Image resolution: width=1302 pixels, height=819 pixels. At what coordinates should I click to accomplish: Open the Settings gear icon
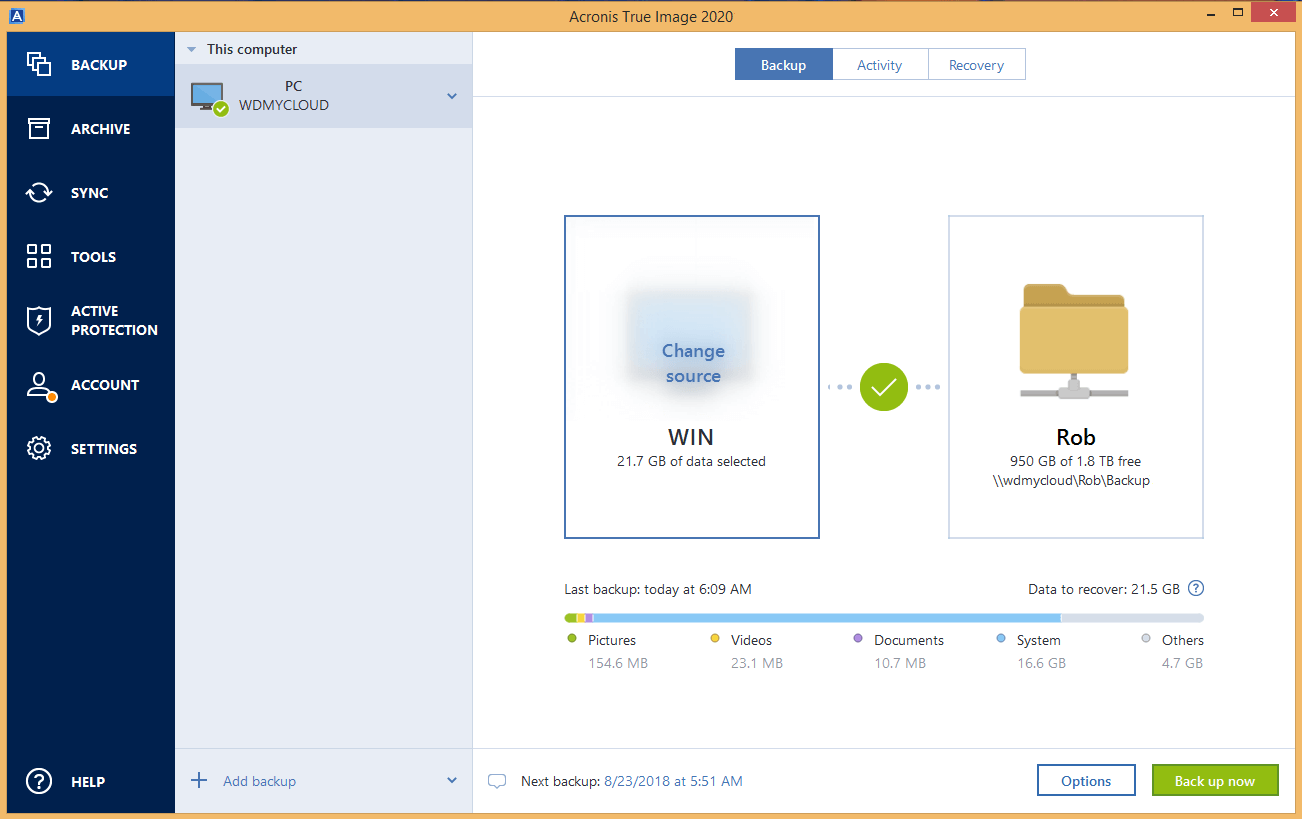tap(39, 448)
